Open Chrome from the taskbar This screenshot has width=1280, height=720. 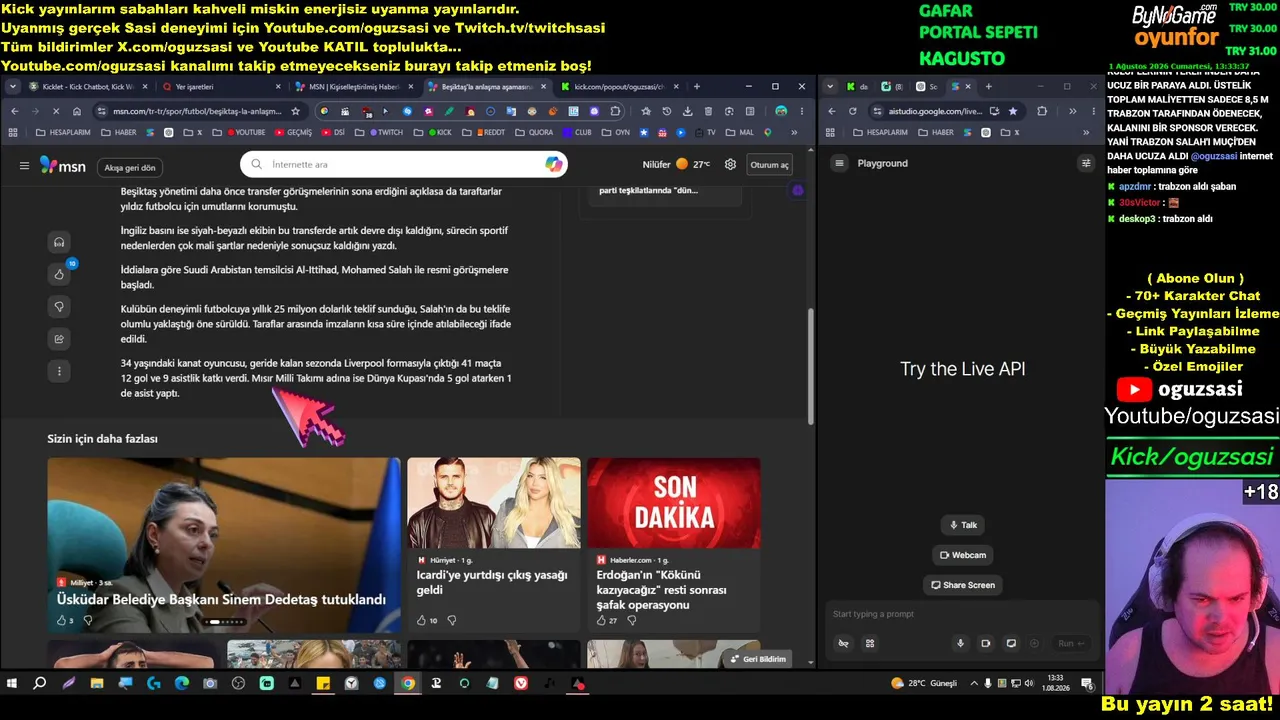pyautogui.click(x=408, y=684)
